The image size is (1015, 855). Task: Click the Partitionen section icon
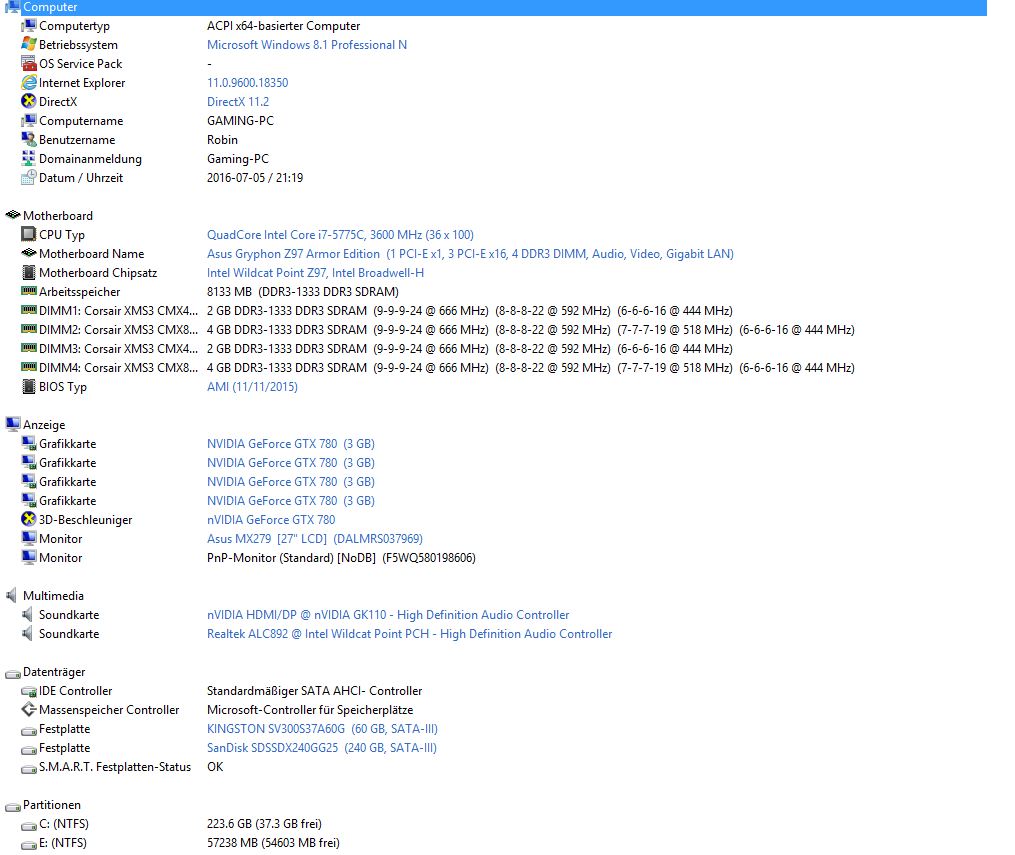point(12,806)
